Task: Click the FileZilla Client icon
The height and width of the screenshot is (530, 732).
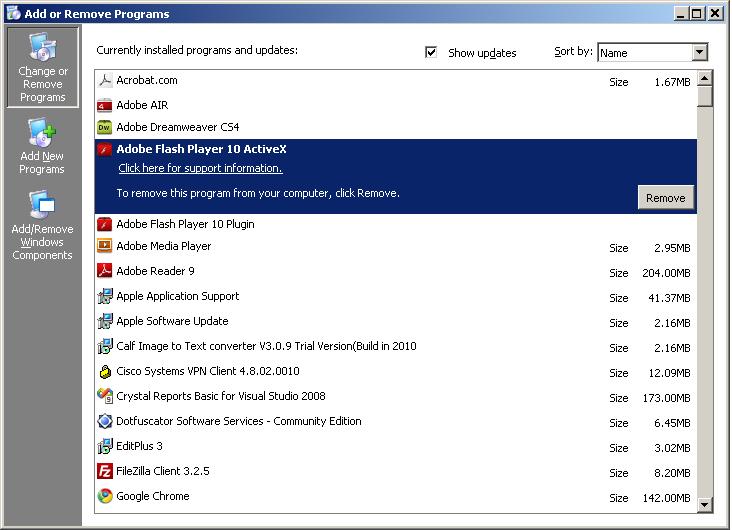Action: [x=105, y=471]
